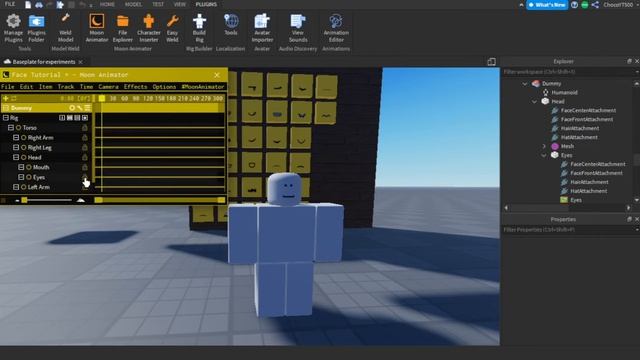Collapse the Mouth track node
This screenshot has height=360, width=640.
(21, 167)
